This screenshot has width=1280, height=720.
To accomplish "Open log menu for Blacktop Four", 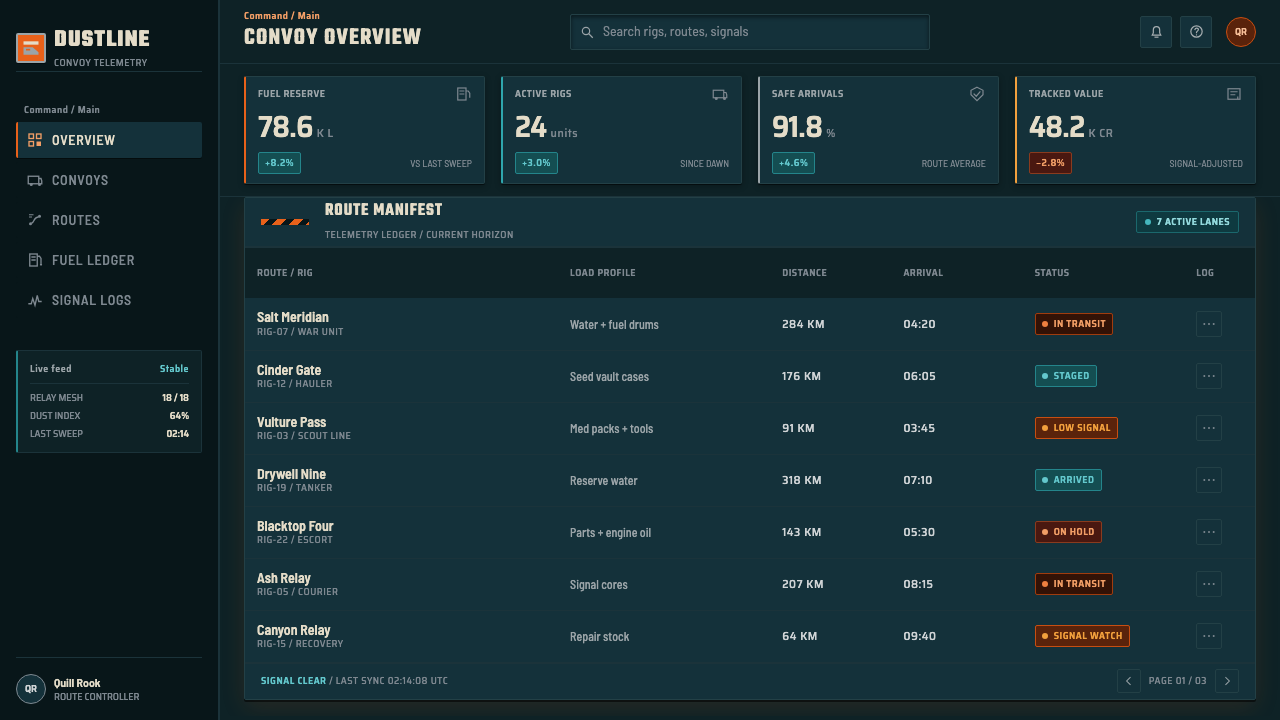I will 1209,532.
